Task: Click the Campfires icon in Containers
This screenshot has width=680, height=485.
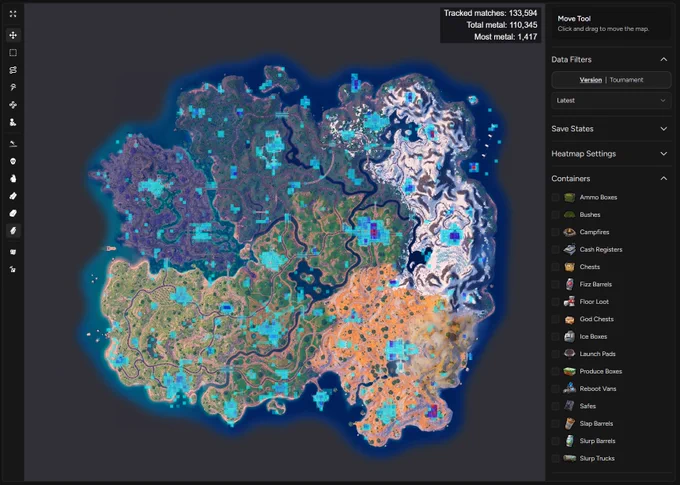Action: pos(569,232)
